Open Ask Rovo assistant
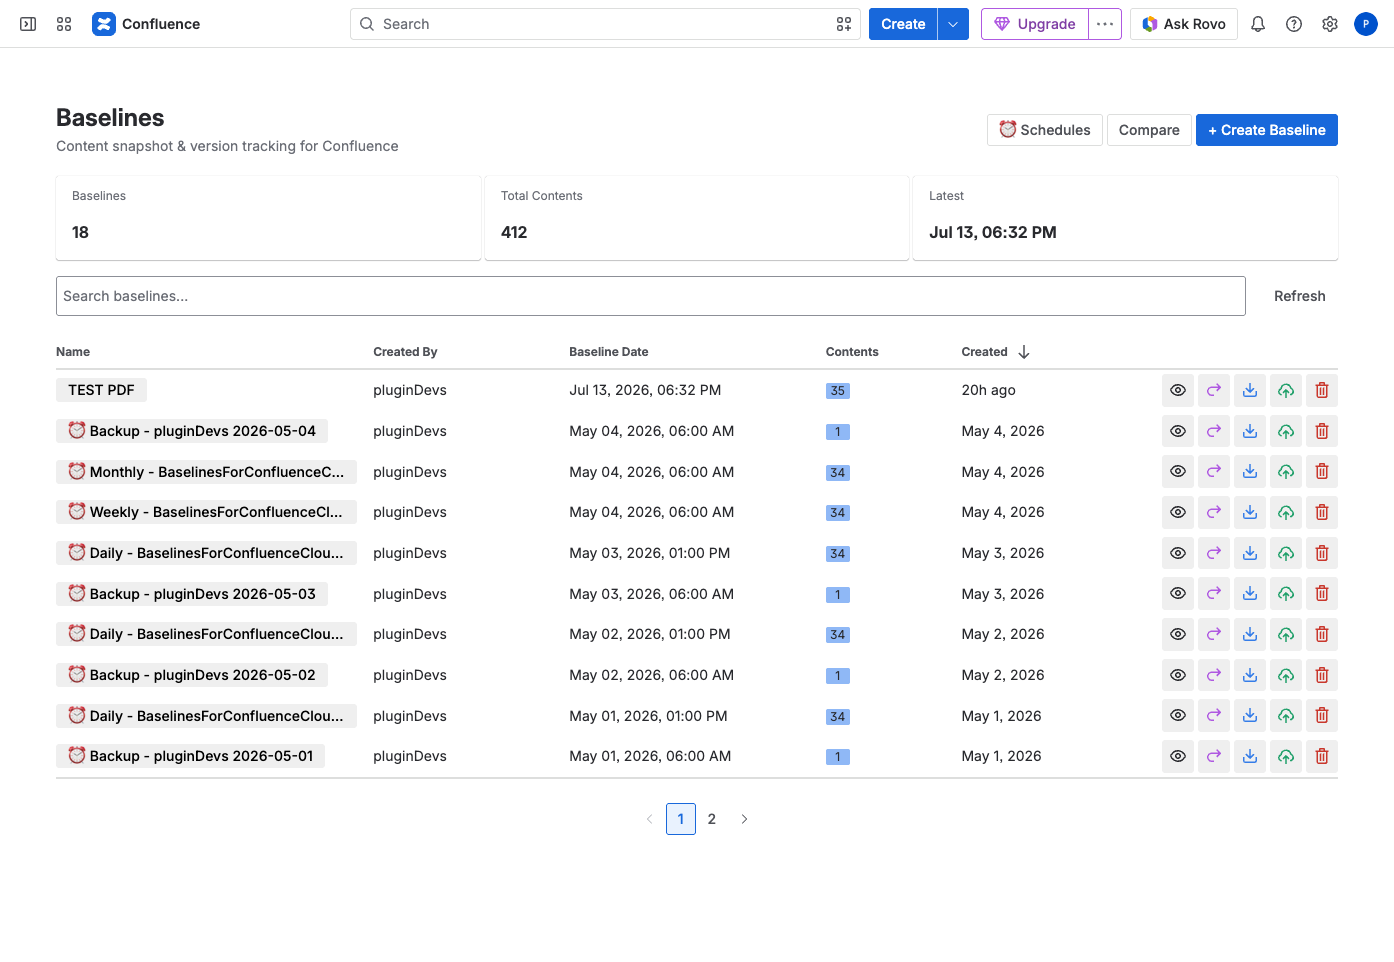 [1184, 24]
